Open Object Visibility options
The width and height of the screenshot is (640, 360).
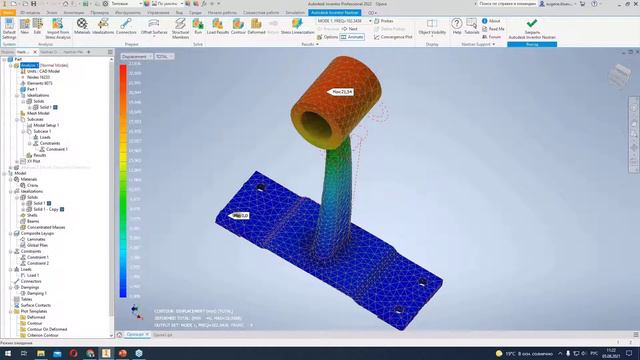pos(432,27)
